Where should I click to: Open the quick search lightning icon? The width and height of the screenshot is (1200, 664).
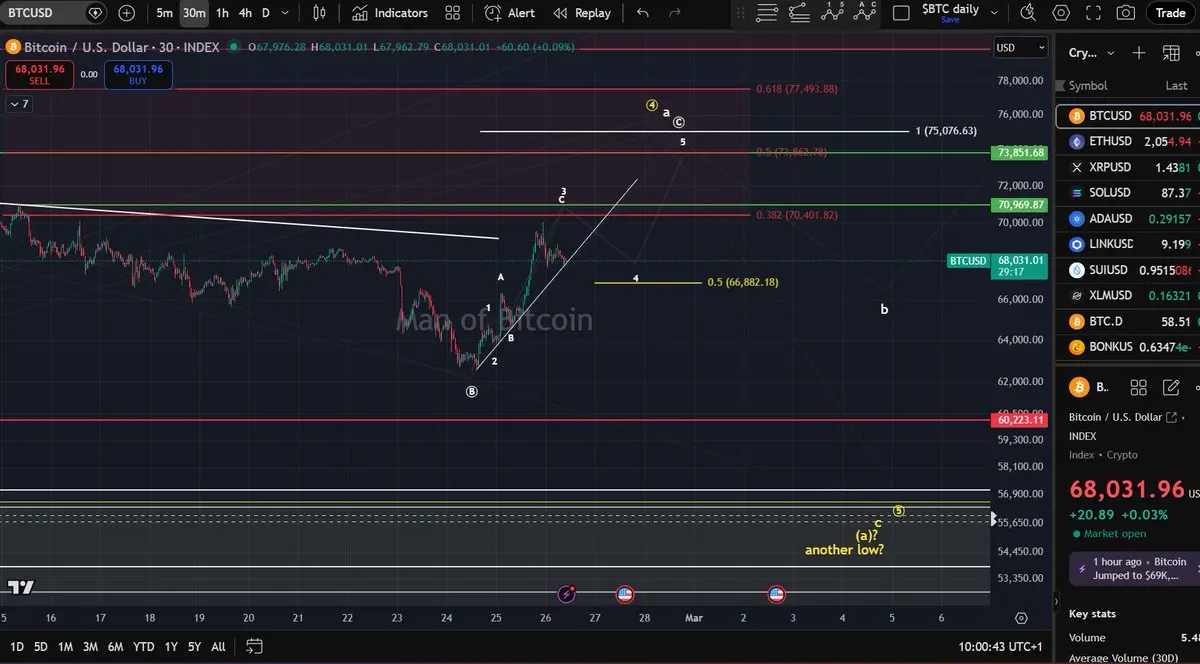pyautogui.click(x=1028, y=13)
